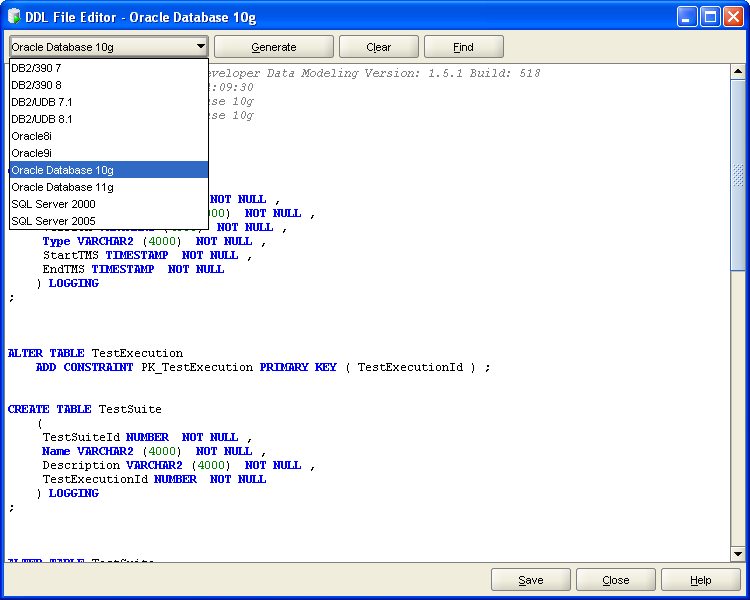Select DB2/390 8 from the list
The width and height of the screenshot is (750, 600).
(109, 85)
